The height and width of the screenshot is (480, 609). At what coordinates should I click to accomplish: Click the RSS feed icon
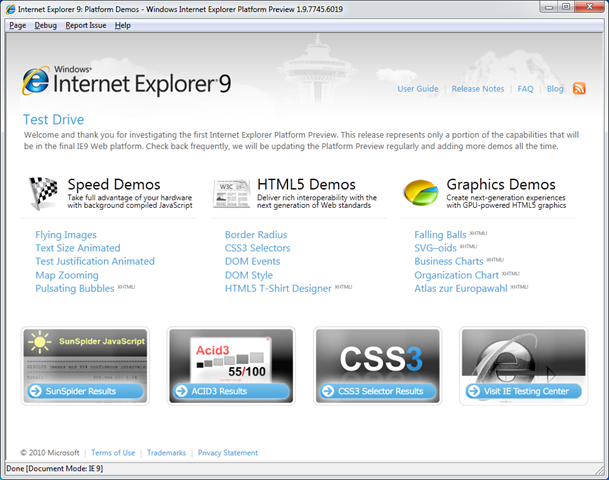pyautogui.click(x=579, y=89)
